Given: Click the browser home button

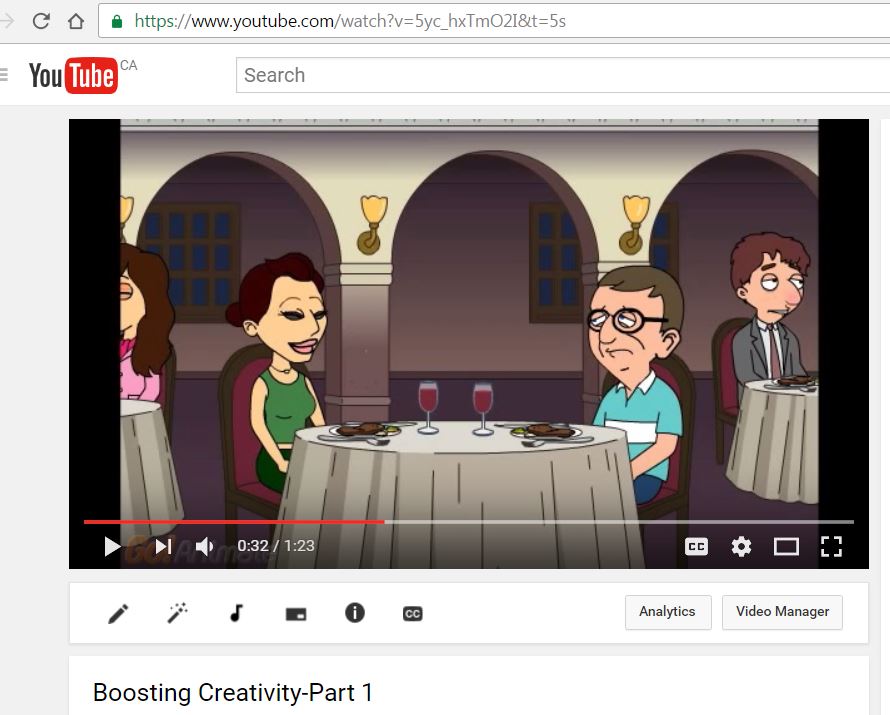Looking at the screenshot, I should coord(76,20).
